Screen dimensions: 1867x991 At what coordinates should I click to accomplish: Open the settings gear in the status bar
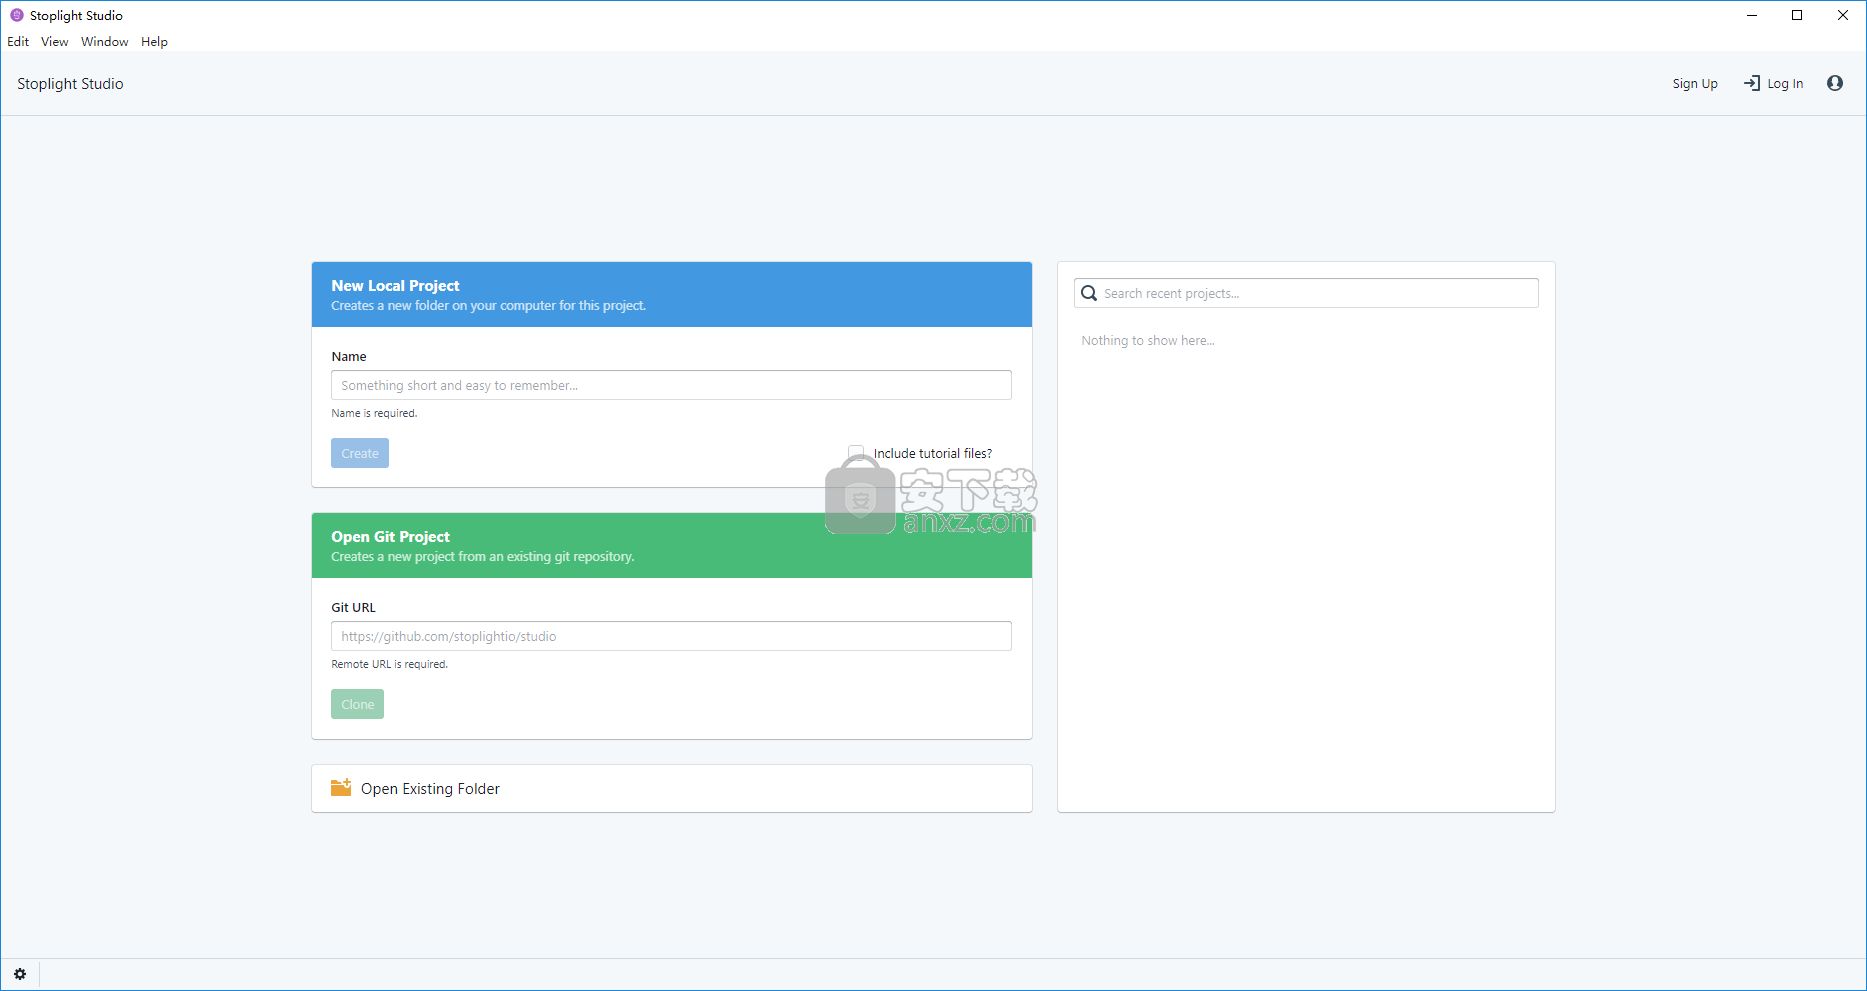[20, 974]
